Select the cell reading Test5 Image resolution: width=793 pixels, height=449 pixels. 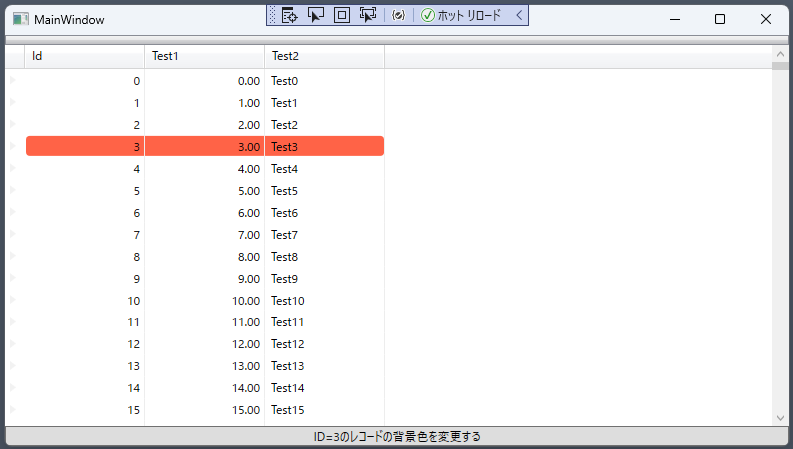(324, 191)
